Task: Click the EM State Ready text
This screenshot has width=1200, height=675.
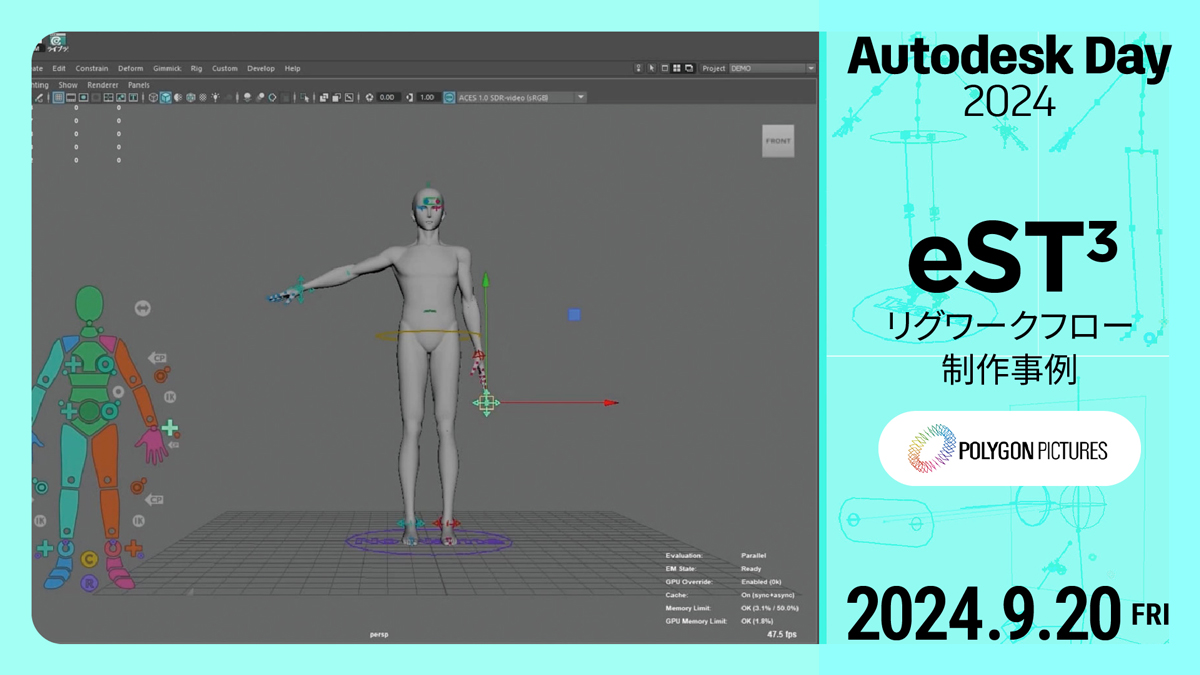Action: tap(750, 568)
